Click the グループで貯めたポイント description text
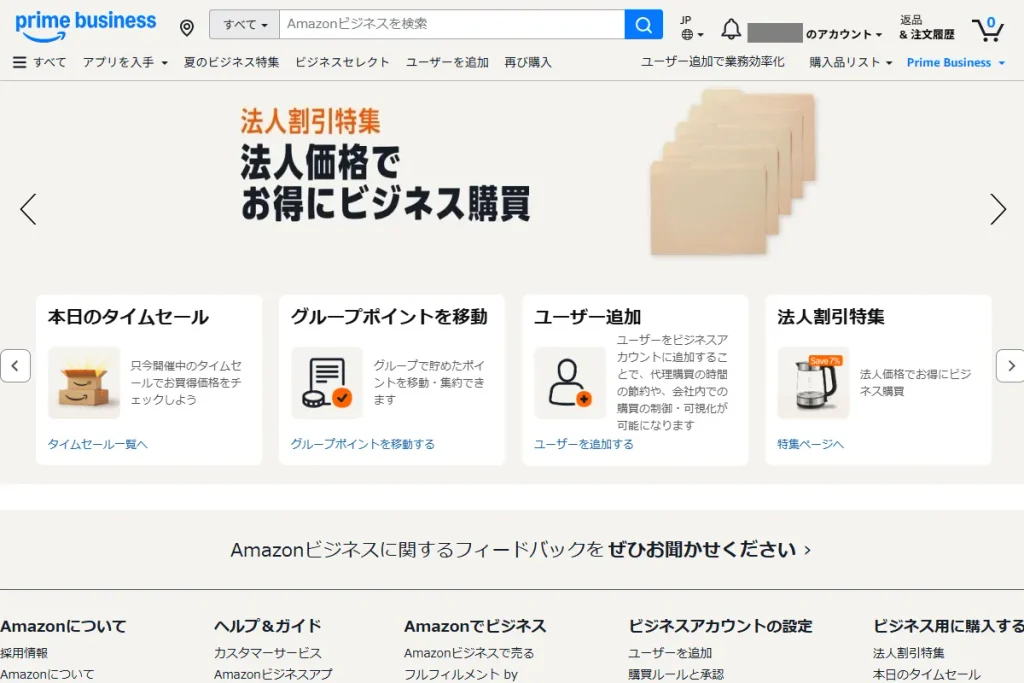Viewport: 1024px width, 683px height. (x=429, y=383)
